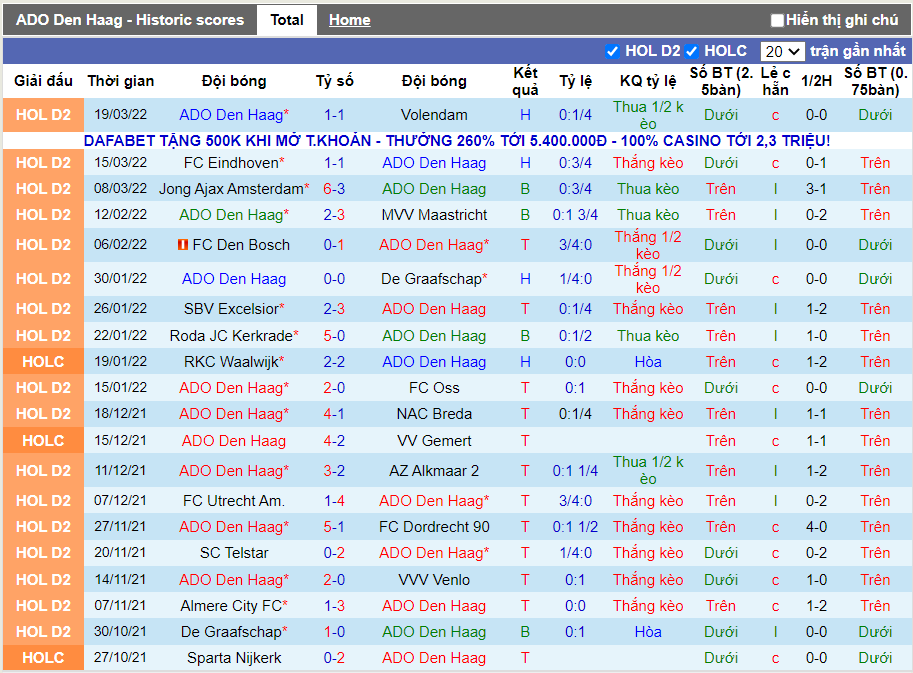Open SC Telstar team link

coord(234,552)
